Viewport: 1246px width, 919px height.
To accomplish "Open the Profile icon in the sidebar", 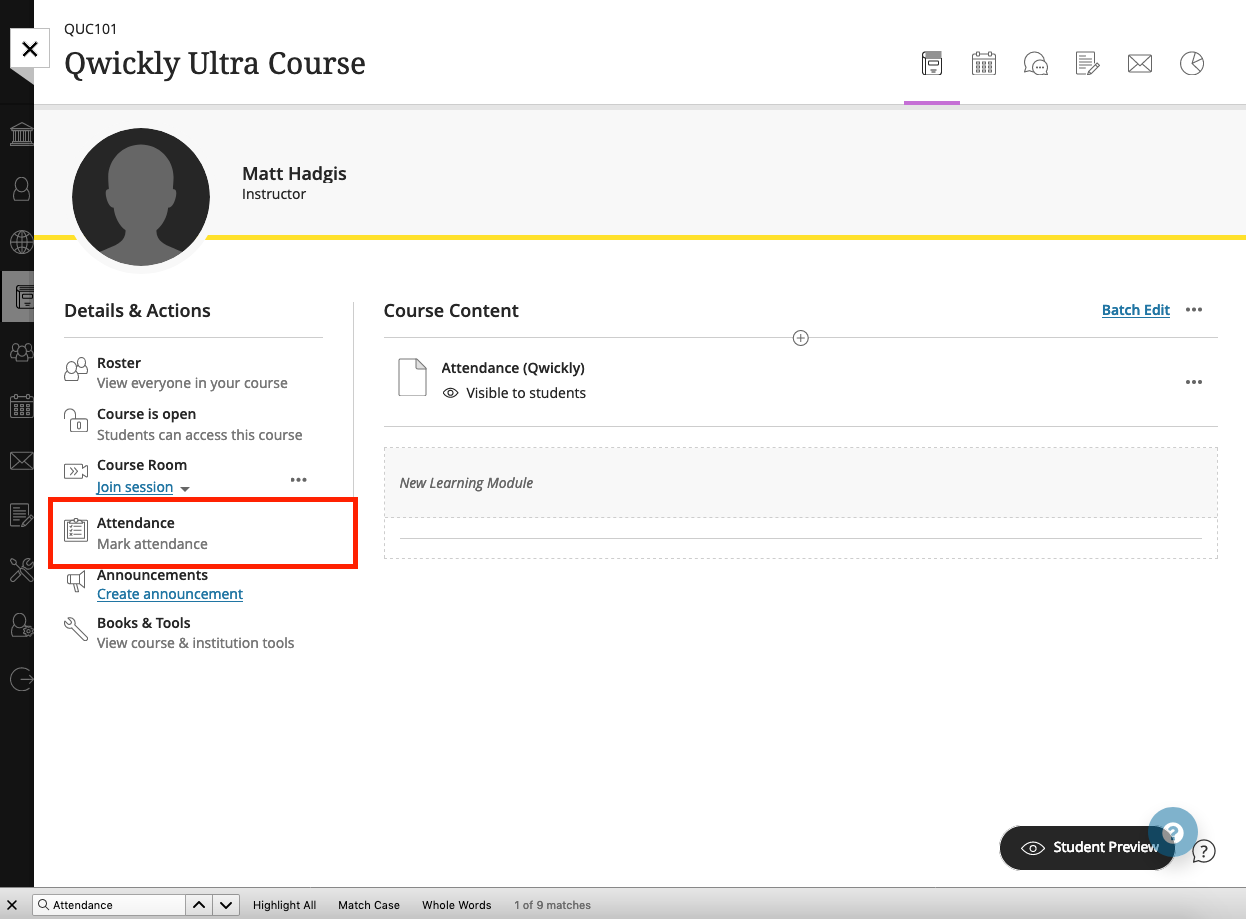I will tap(20, 188).
